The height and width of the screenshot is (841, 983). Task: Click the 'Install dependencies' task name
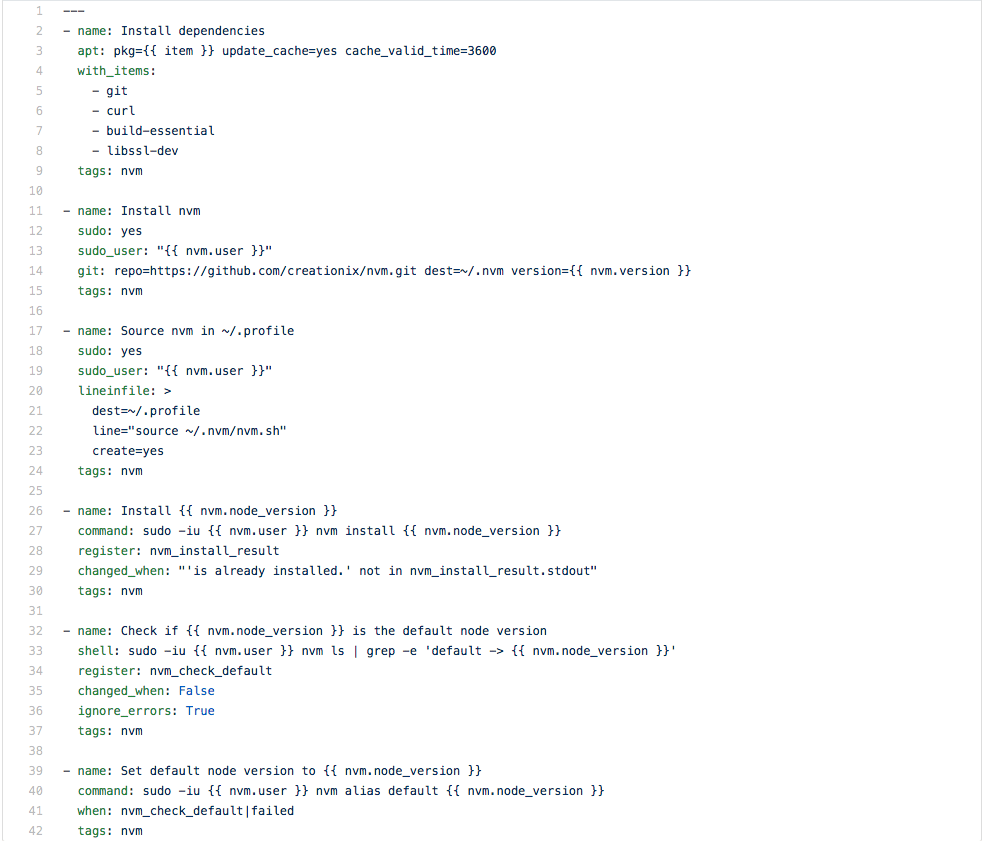coord(192,31)
